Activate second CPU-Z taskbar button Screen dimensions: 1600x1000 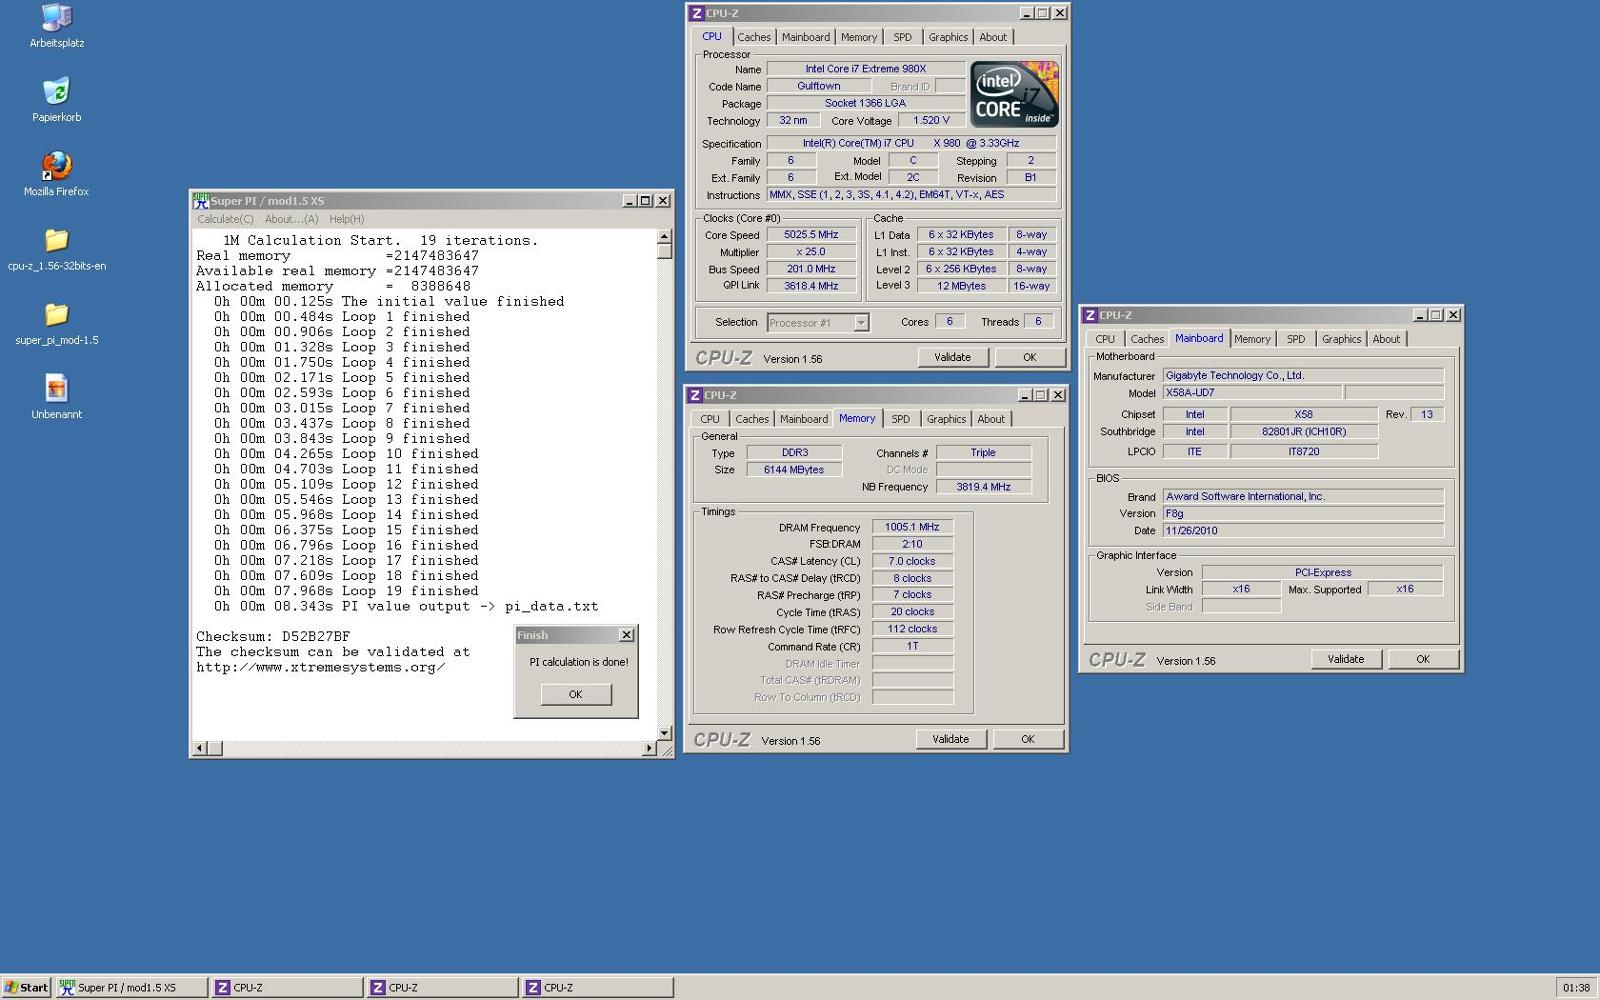click(x=442, y=987)
